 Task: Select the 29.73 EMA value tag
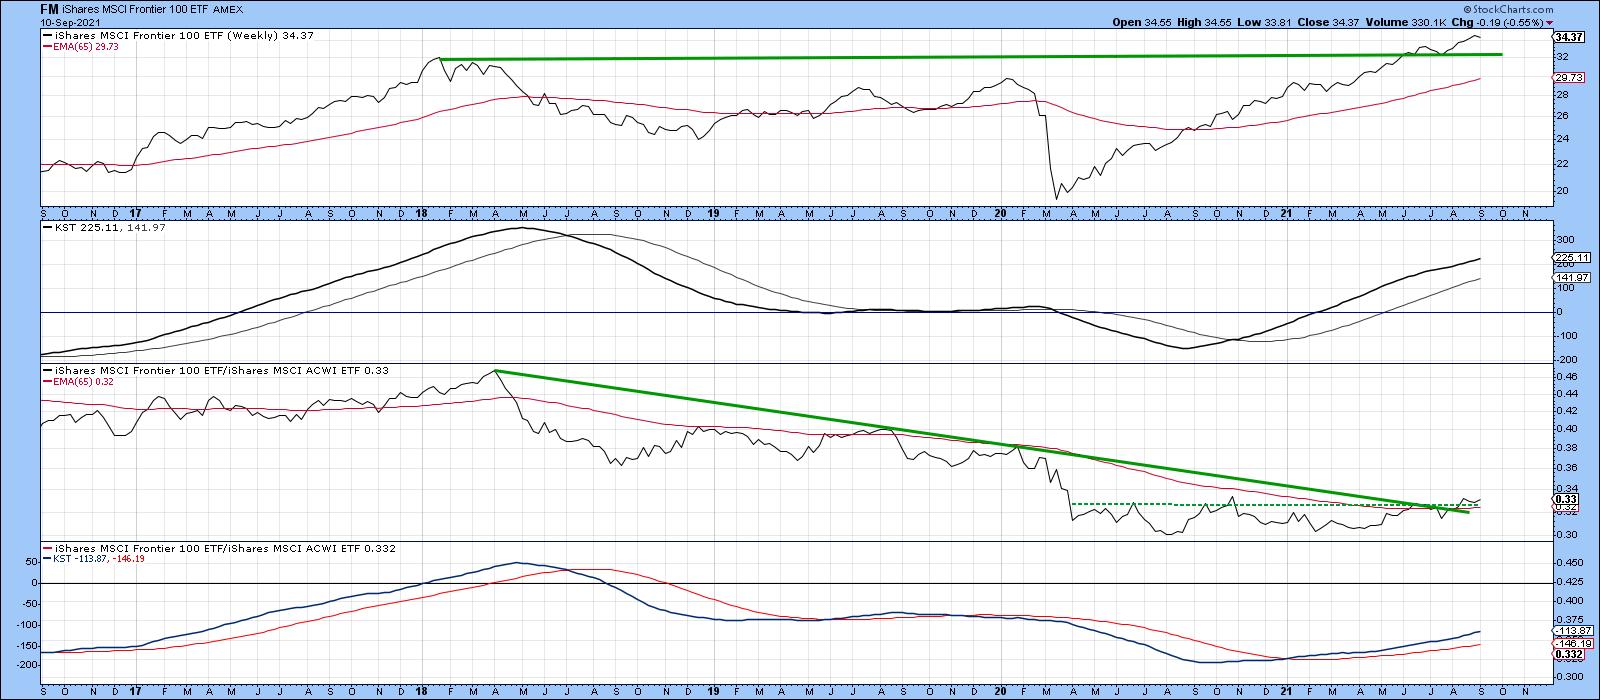(1566, 79)
